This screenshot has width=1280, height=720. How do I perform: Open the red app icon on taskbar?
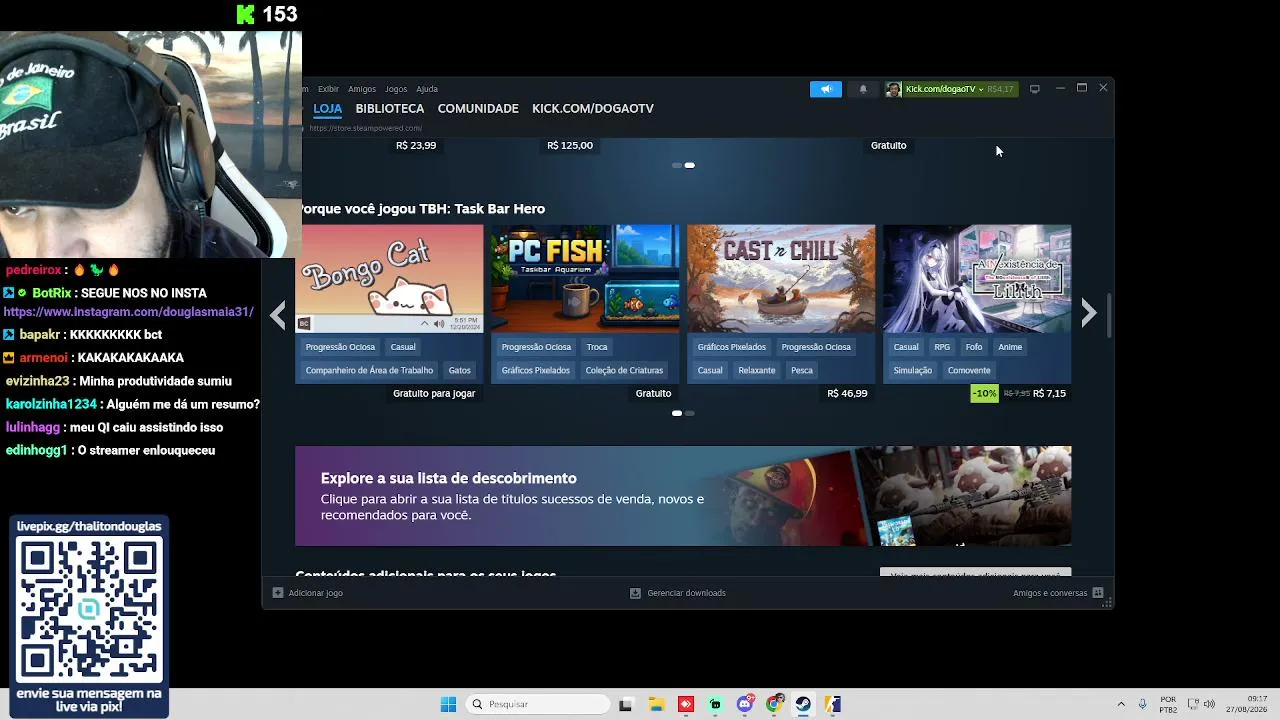pyautogui.click(x=686, y=704)
